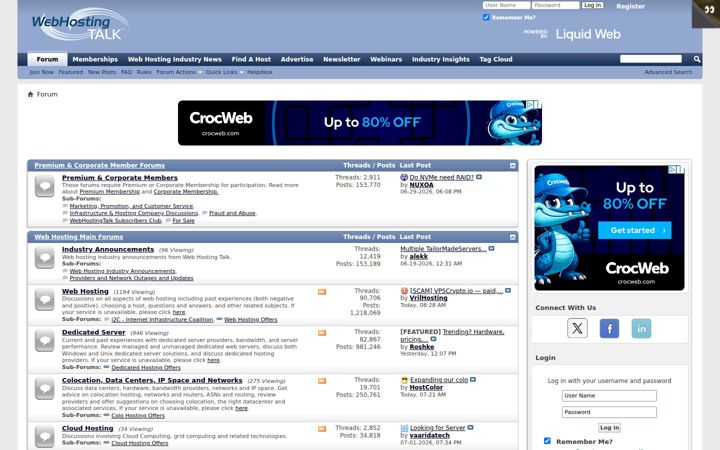Click Get started on CrocWeb ad
Screen dimensions: 720x450
pyautogui.click(x=635, y=230)
